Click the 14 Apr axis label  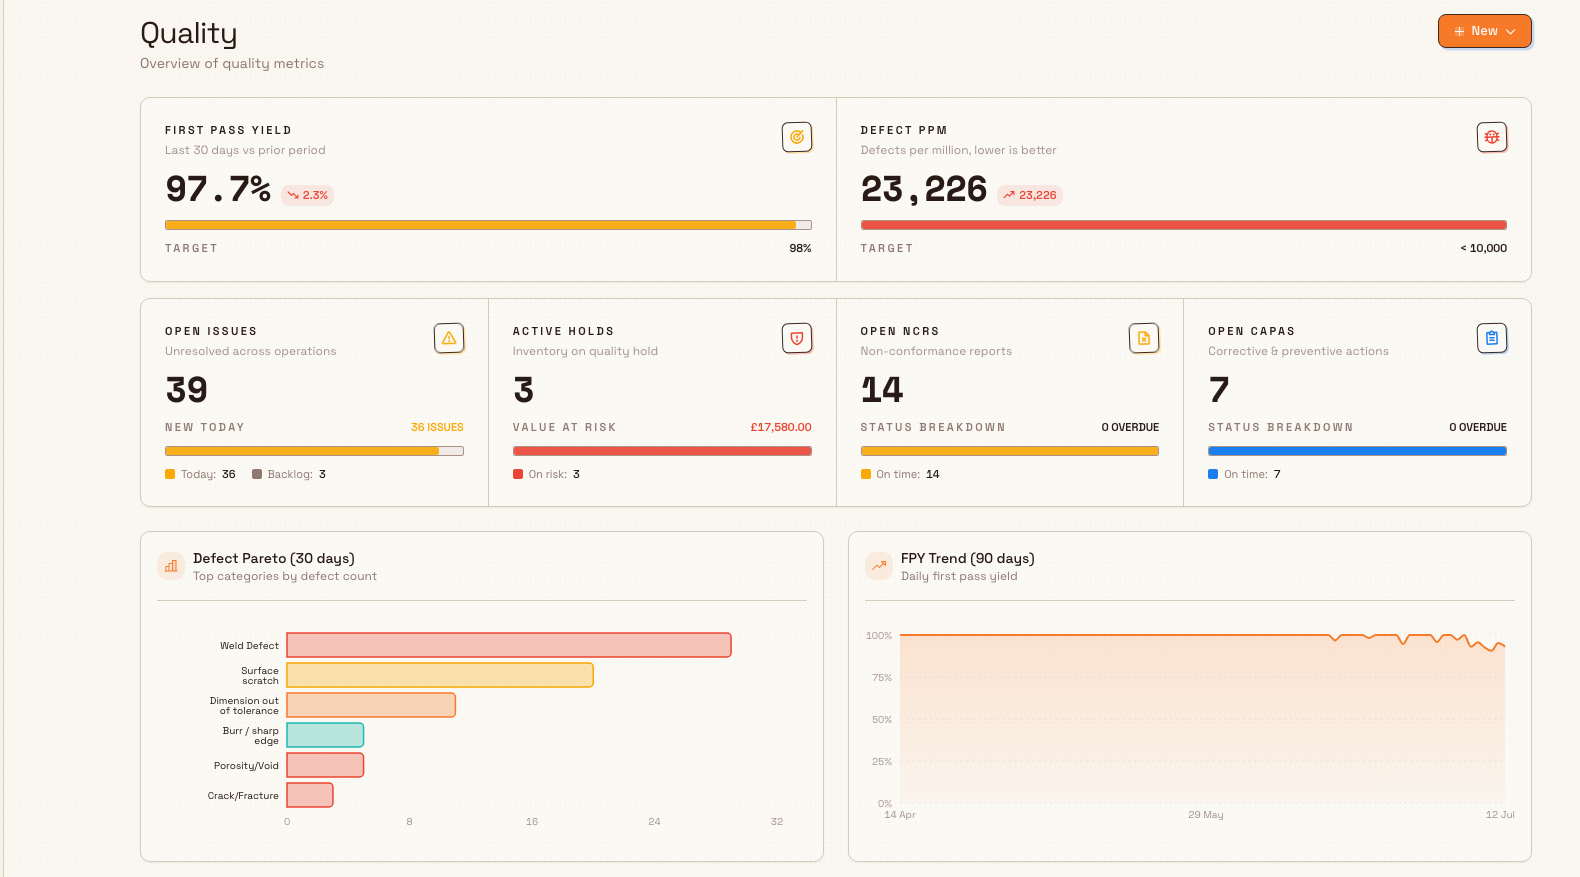(x=900, y=815)
